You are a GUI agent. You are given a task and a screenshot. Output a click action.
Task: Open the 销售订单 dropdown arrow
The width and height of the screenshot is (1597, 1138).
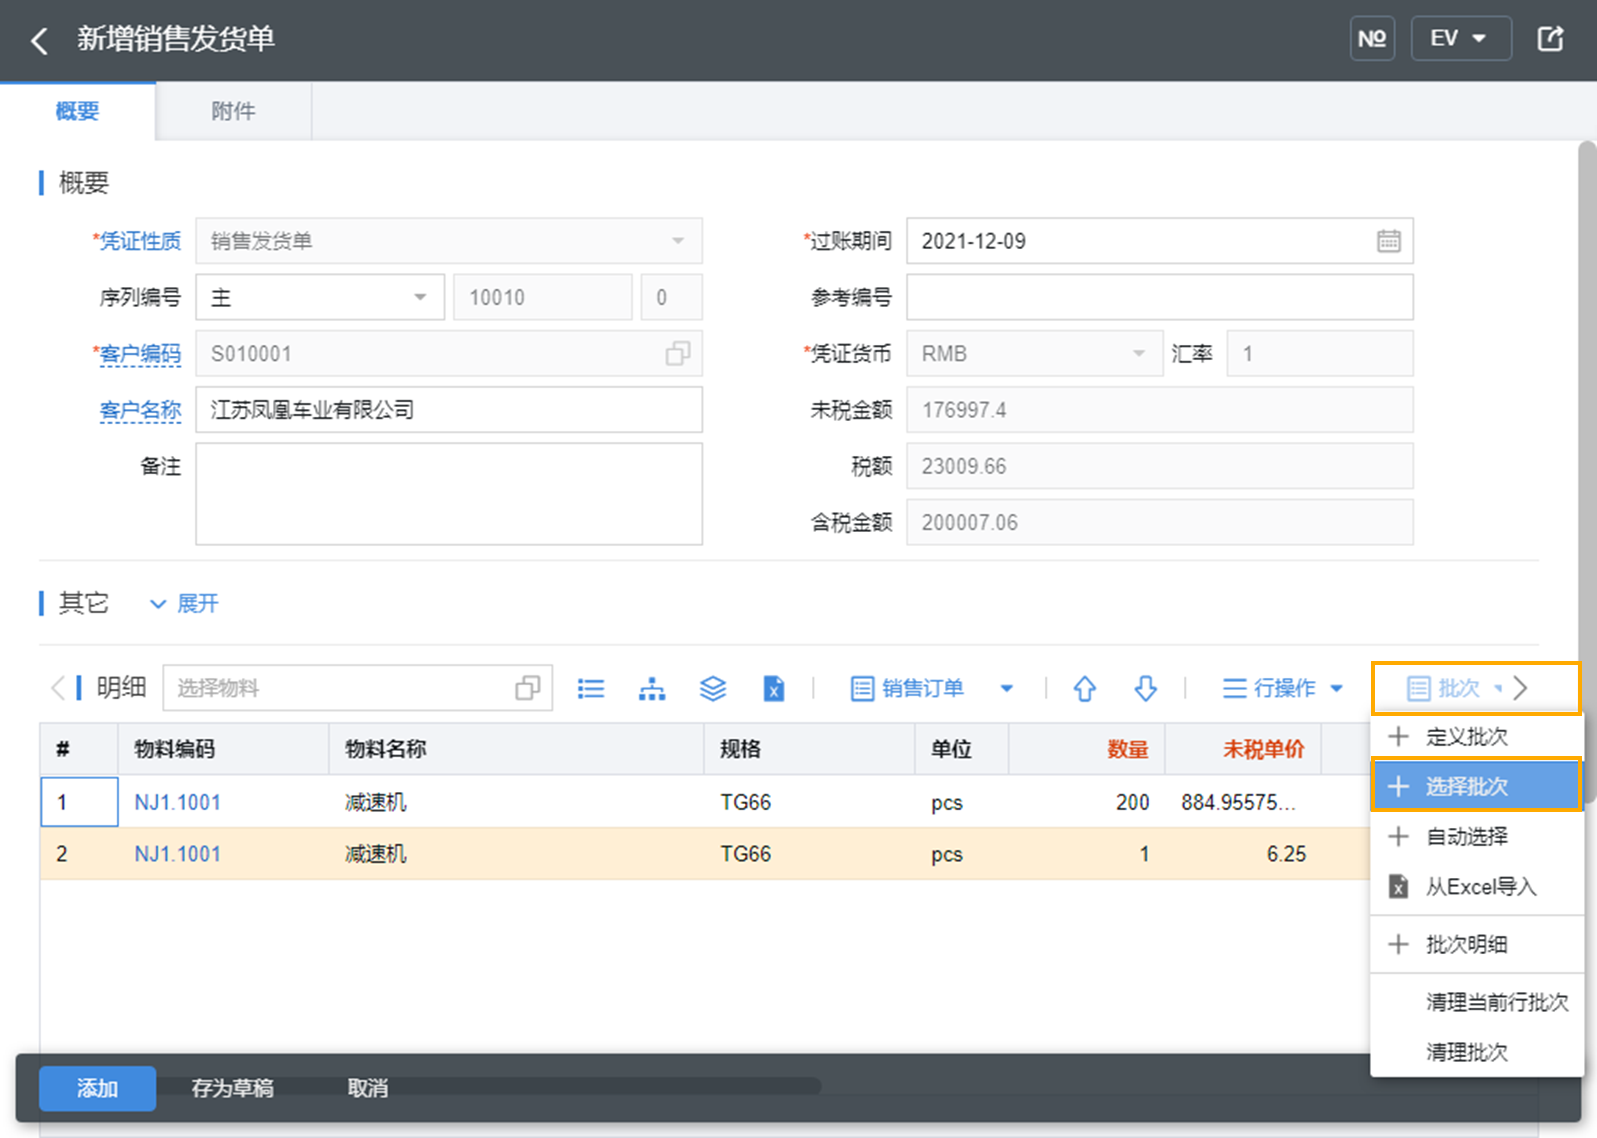[1007, 688]
